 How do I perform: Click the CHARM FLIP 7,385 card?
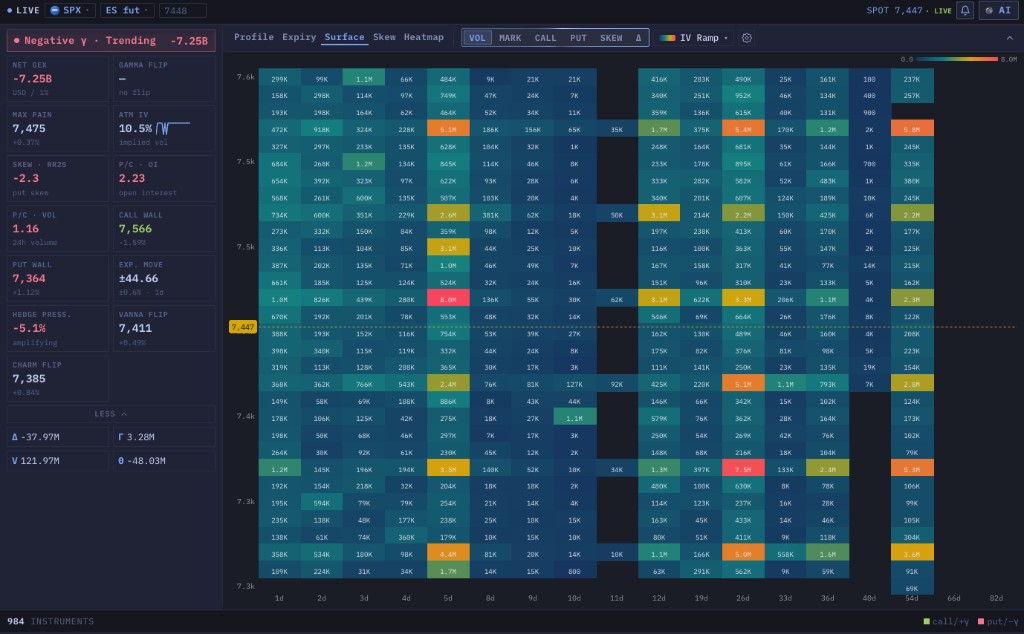pos(58,378)
